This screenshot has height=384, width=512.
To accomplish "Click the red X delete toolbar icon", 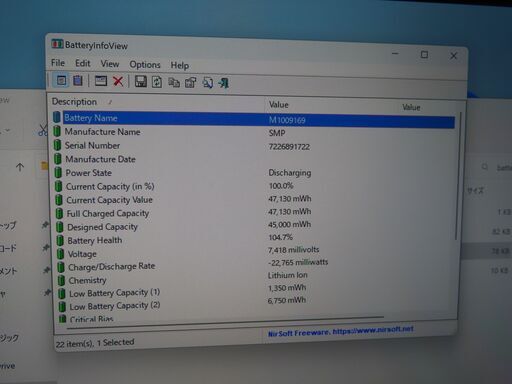I will coord(118,81).
